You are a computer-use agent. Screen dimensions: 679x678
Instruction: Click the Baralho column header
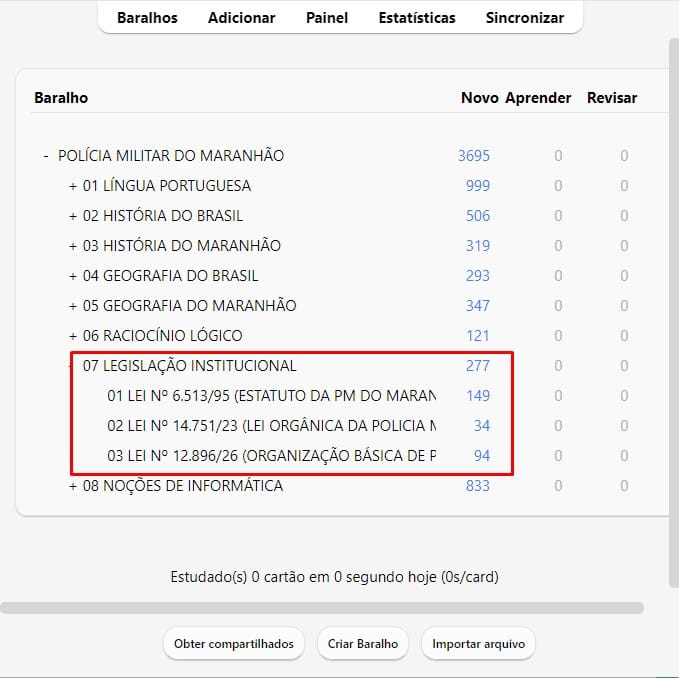[x=61, y=98]
